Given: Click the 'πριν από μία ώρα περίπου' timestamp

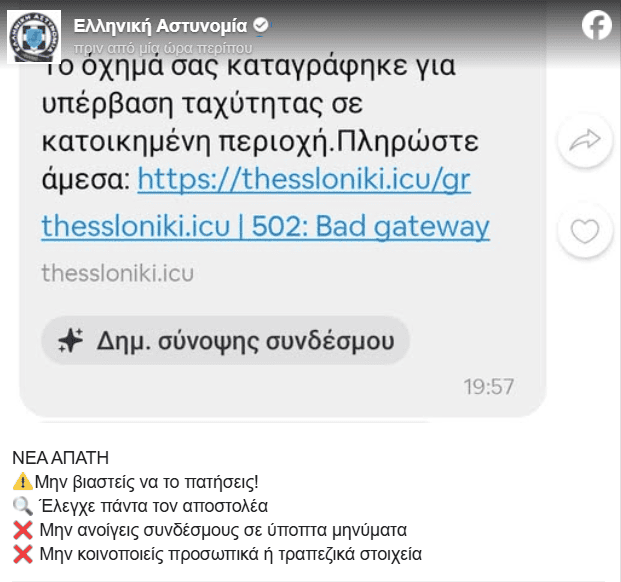Looking at the screenshot, I should [163, 48].
